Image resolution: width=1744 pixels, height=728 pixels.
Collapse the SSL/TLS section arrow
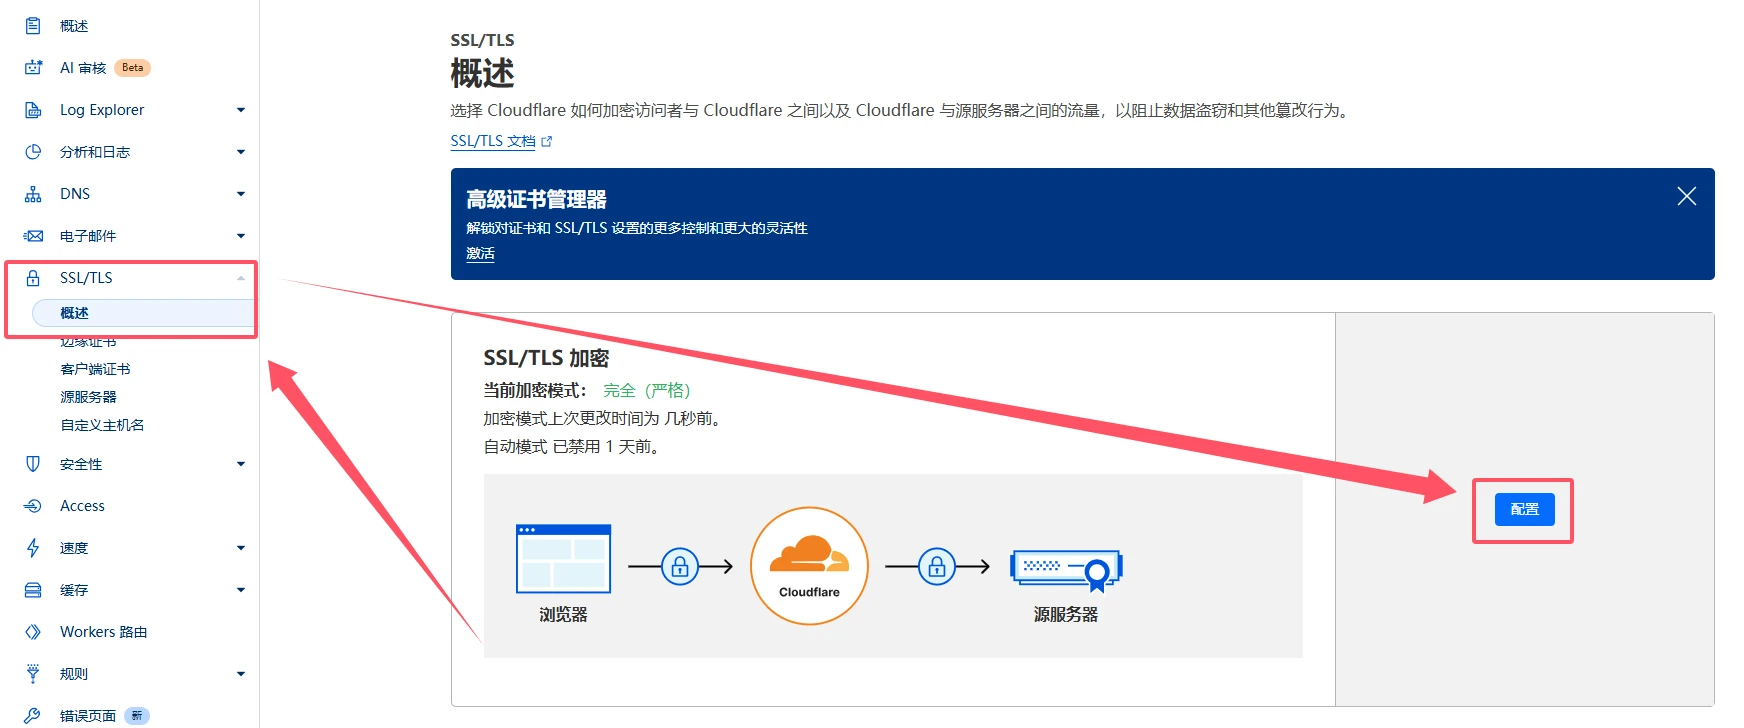pyautogui.click(x=241, y=278)
